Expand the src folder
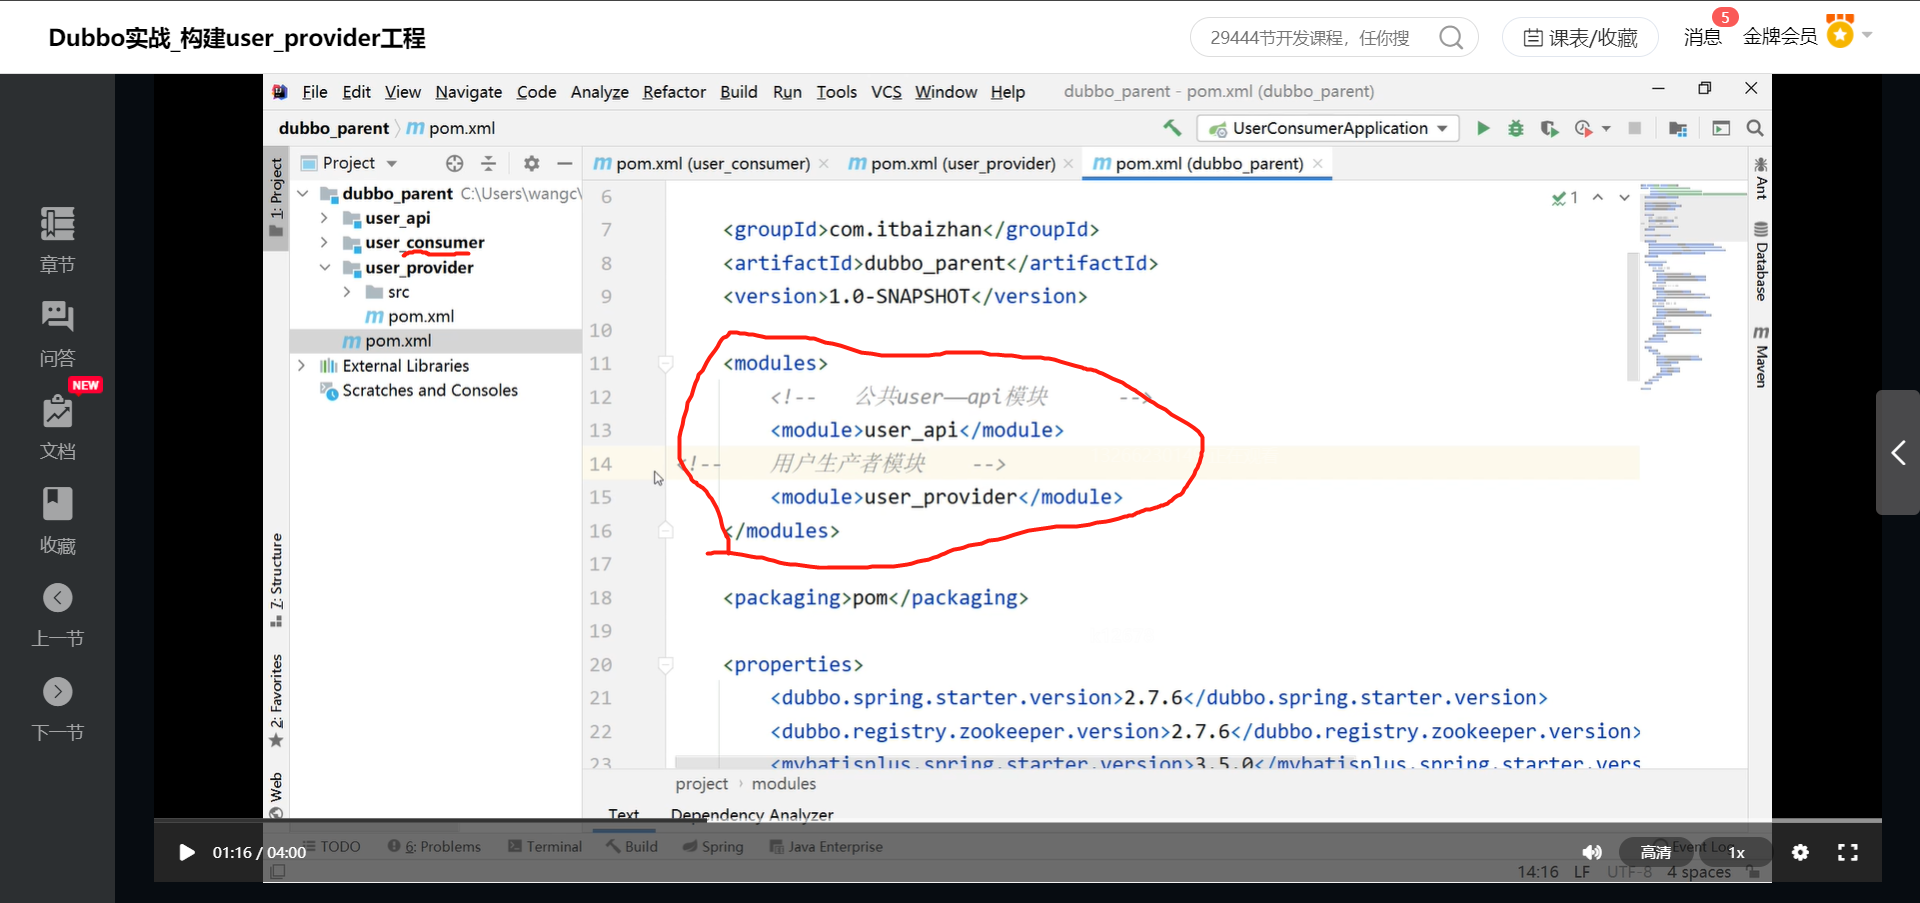Viewport: 1920px width, 903px height. pos(347,292)
